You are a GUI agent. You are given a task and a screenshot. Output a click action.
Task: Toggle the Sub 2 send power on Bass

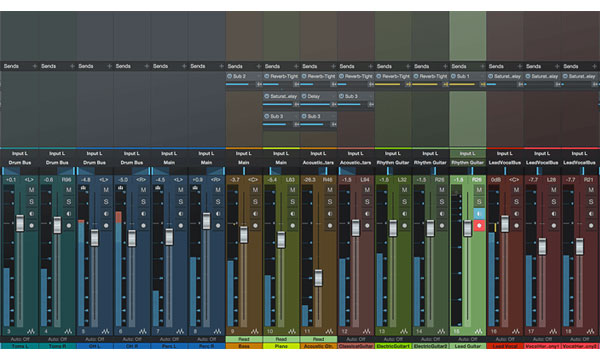click(x=230, y=77)
